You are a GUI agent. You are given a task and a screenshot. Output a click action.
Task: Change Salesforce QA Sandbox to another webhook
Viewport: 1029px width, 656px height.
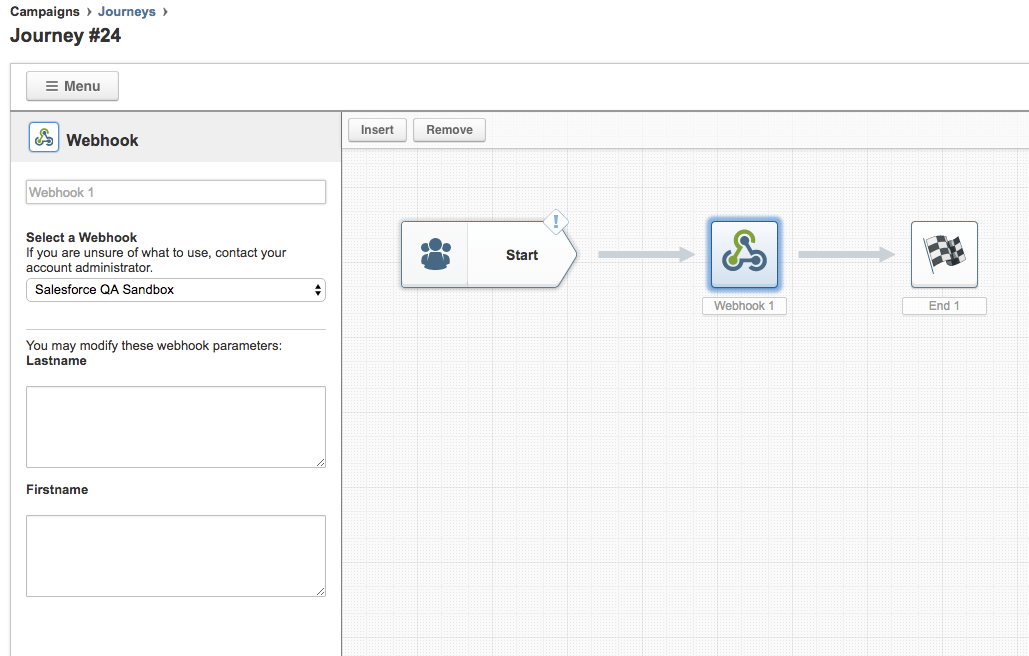pyautogui.click(x=175, y=289)
